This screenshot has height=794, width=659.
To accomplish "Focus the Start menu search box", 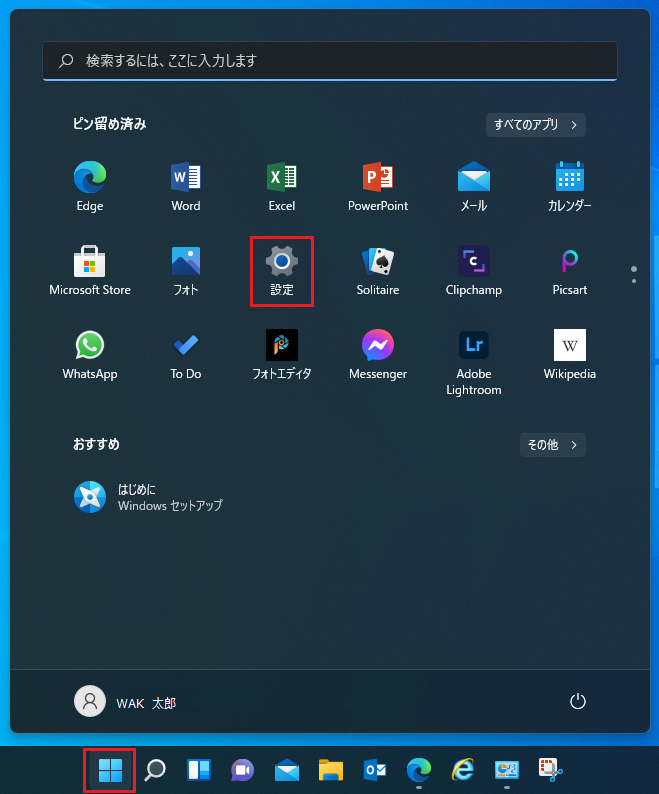I will pos(330,61).
